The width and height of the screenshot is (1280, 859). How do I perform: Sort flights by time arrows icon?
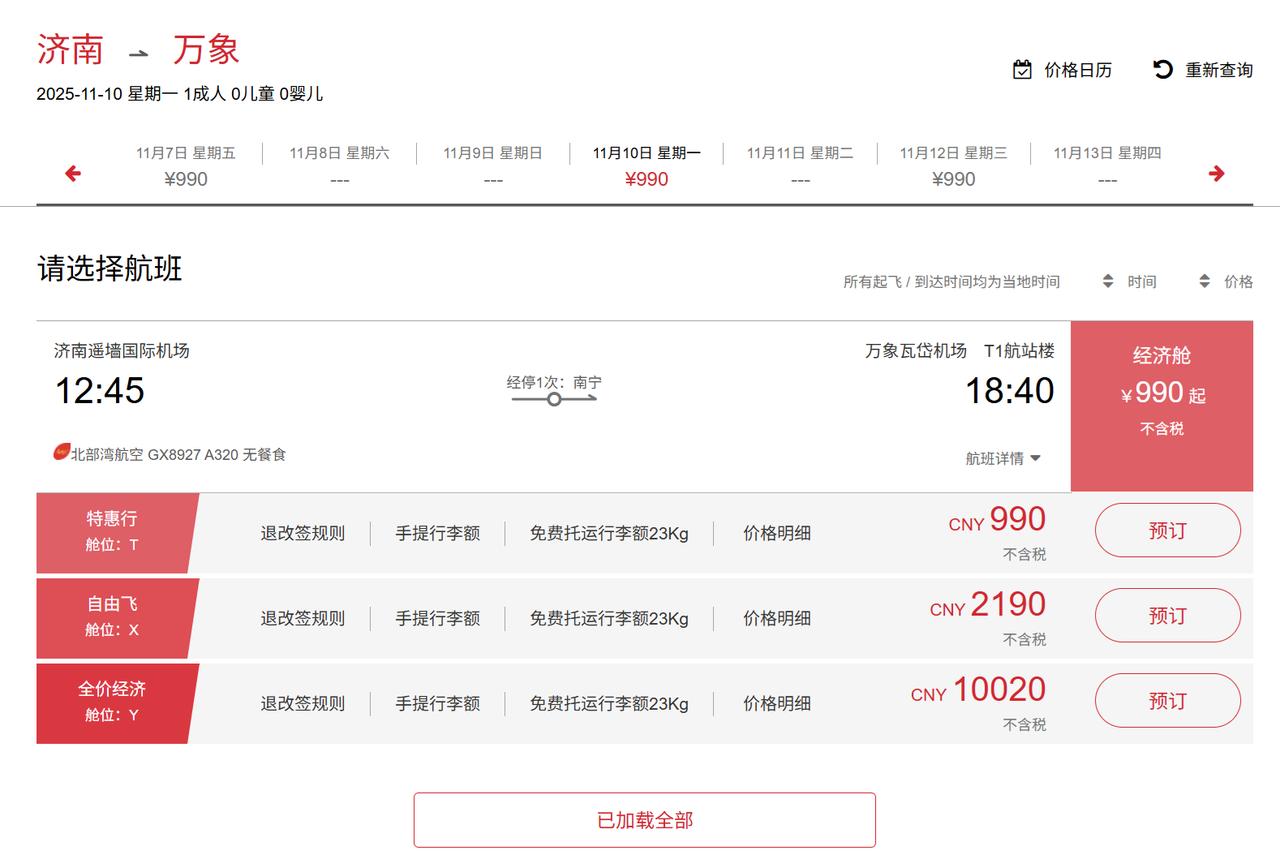tap(1108, 282)
